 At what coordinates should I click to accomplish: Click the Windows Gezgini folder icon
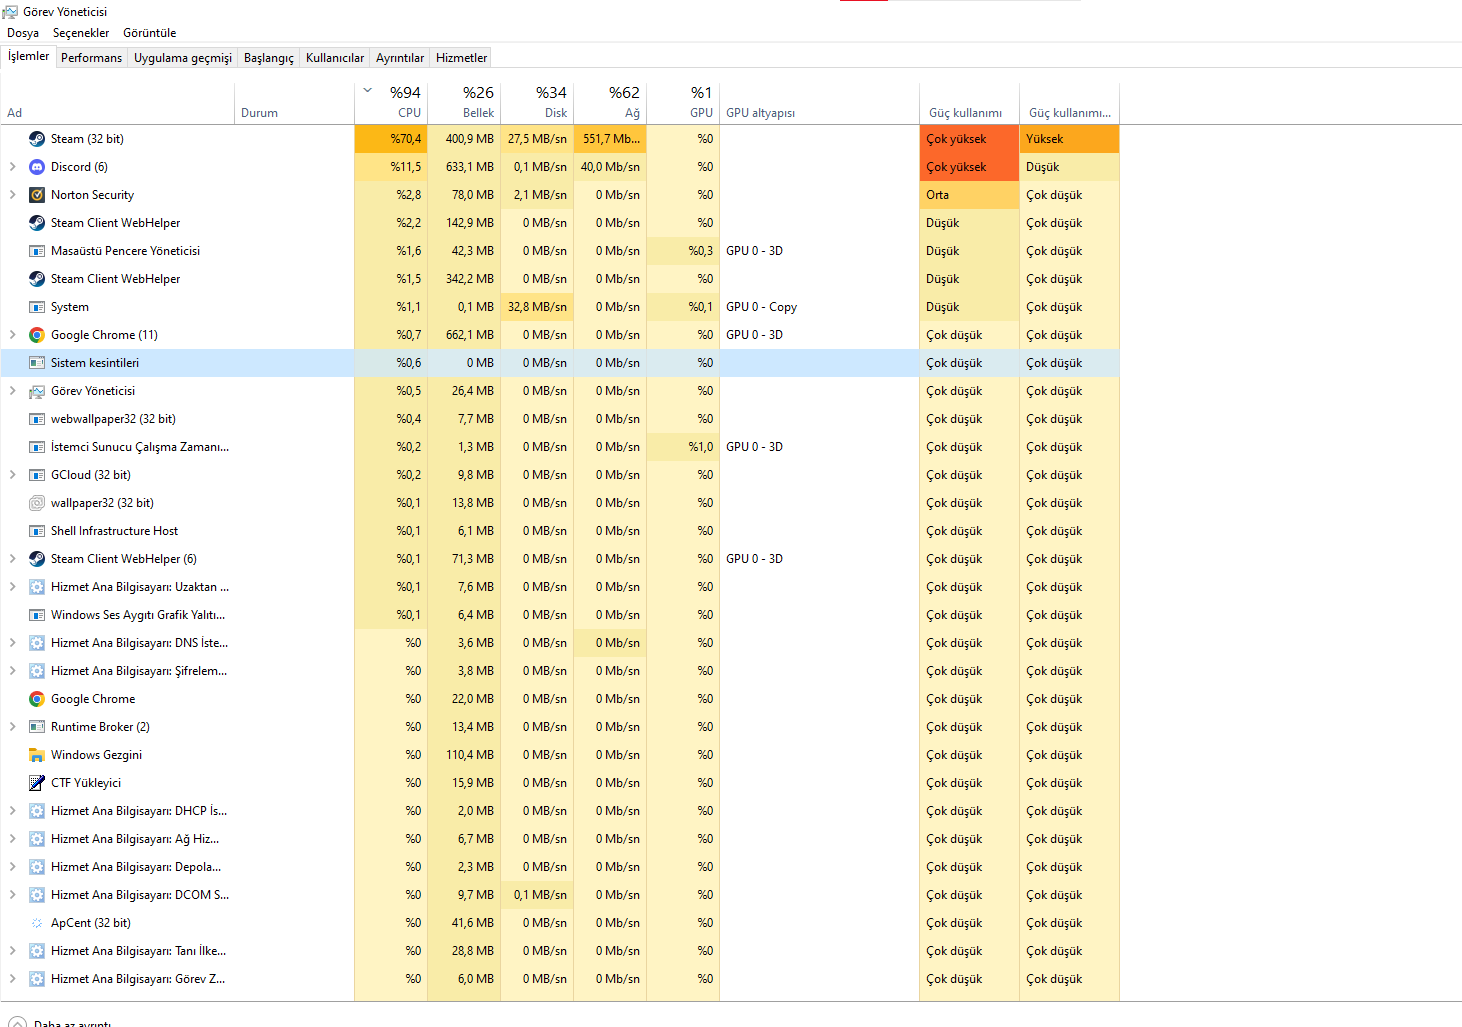[x=37, y=755]
